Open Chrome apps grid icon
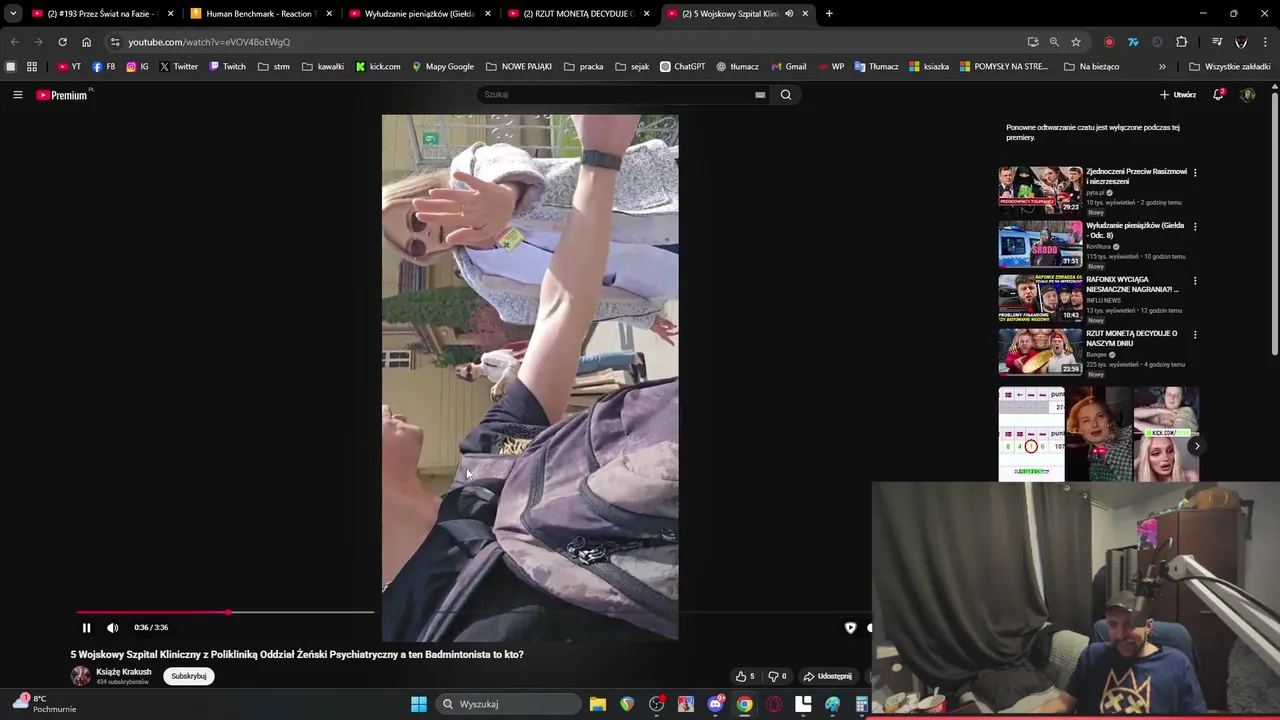The image size is (1280, 720). tap(32, 67)
